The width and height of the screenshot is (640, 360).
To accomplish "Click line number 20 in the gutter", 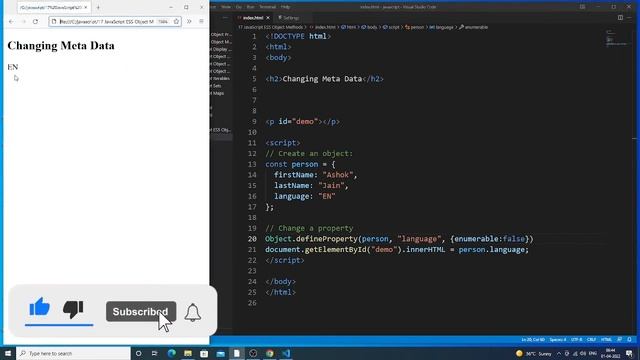I will coord(252,239).
